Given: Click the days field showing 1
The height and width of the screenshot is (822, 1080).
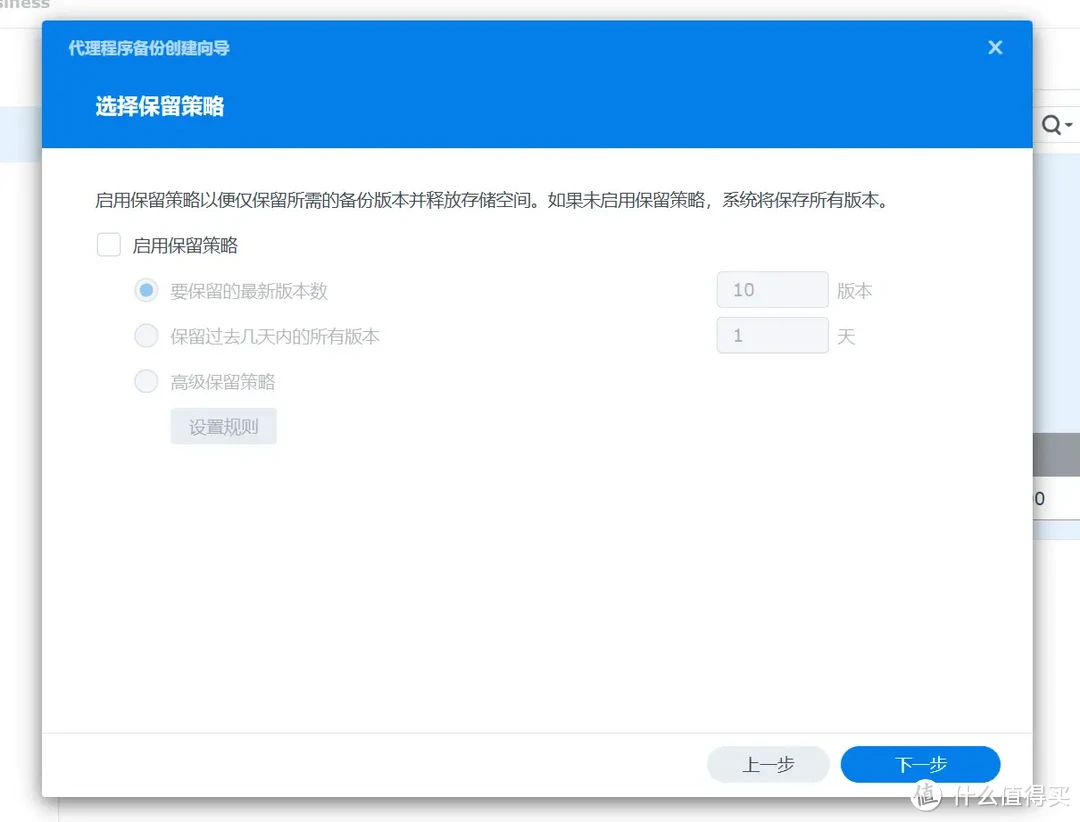Looking at the screenshot, I should (772, 335).
